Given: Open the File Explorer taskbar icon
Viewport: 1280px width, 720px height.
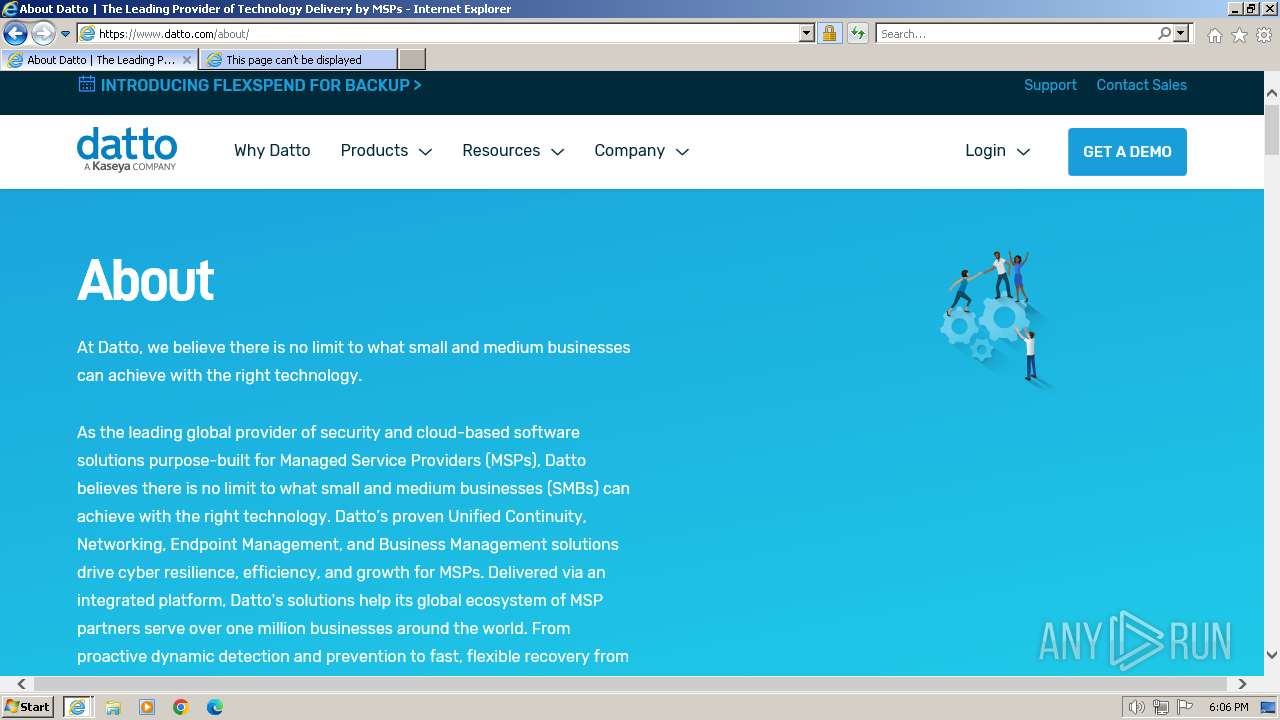Looking at the screenshot, I should (x=113, y=707).
